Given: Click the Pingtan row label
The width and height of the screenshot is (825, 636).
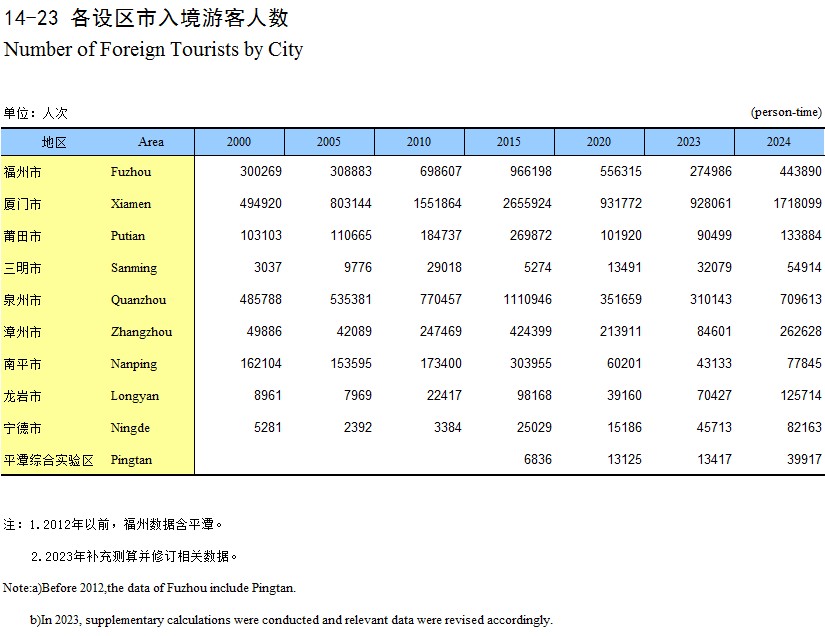Looking at the screenshot, I should 131,460.
